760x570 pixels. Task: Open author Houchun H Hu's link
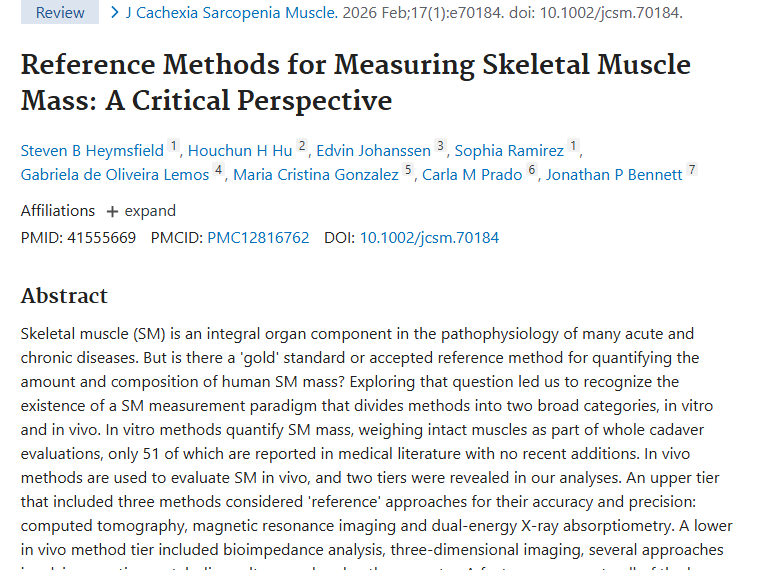[x=240, y=151]
